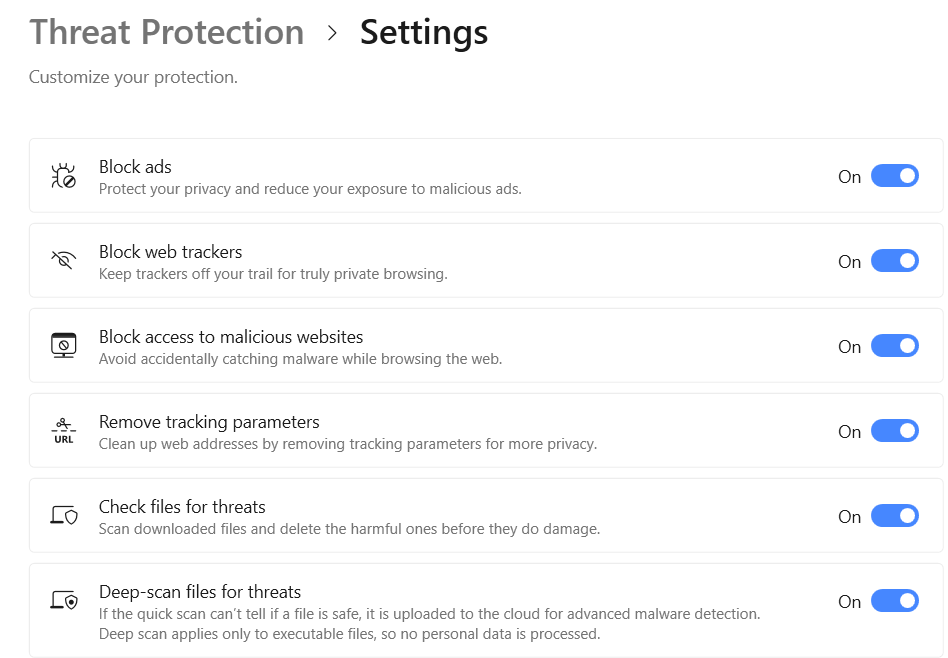Select the Settings breadcrumb title
Image resolution: width=948 pixels, height=658 pixels.
tap(424, 33)
